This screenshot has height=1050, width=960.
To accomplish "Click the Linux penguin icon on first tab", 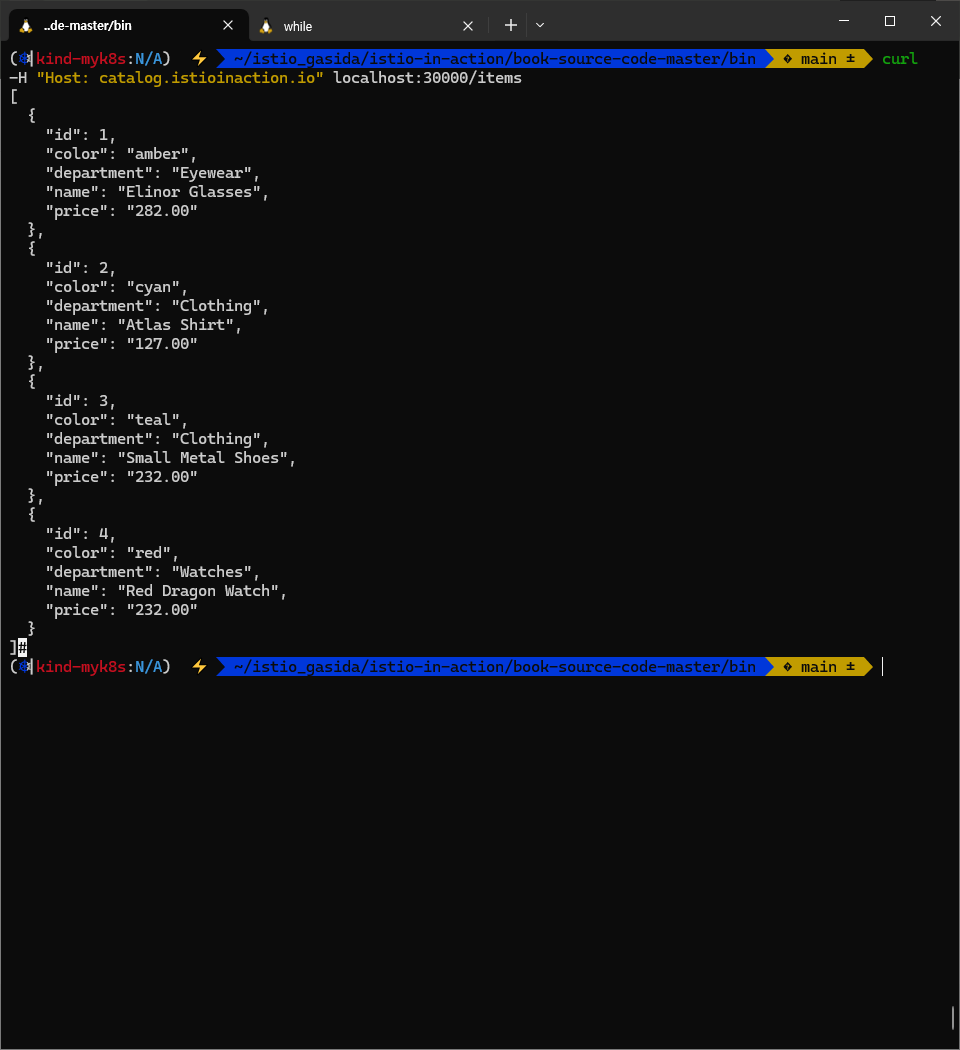I will (x=26, y=25).
